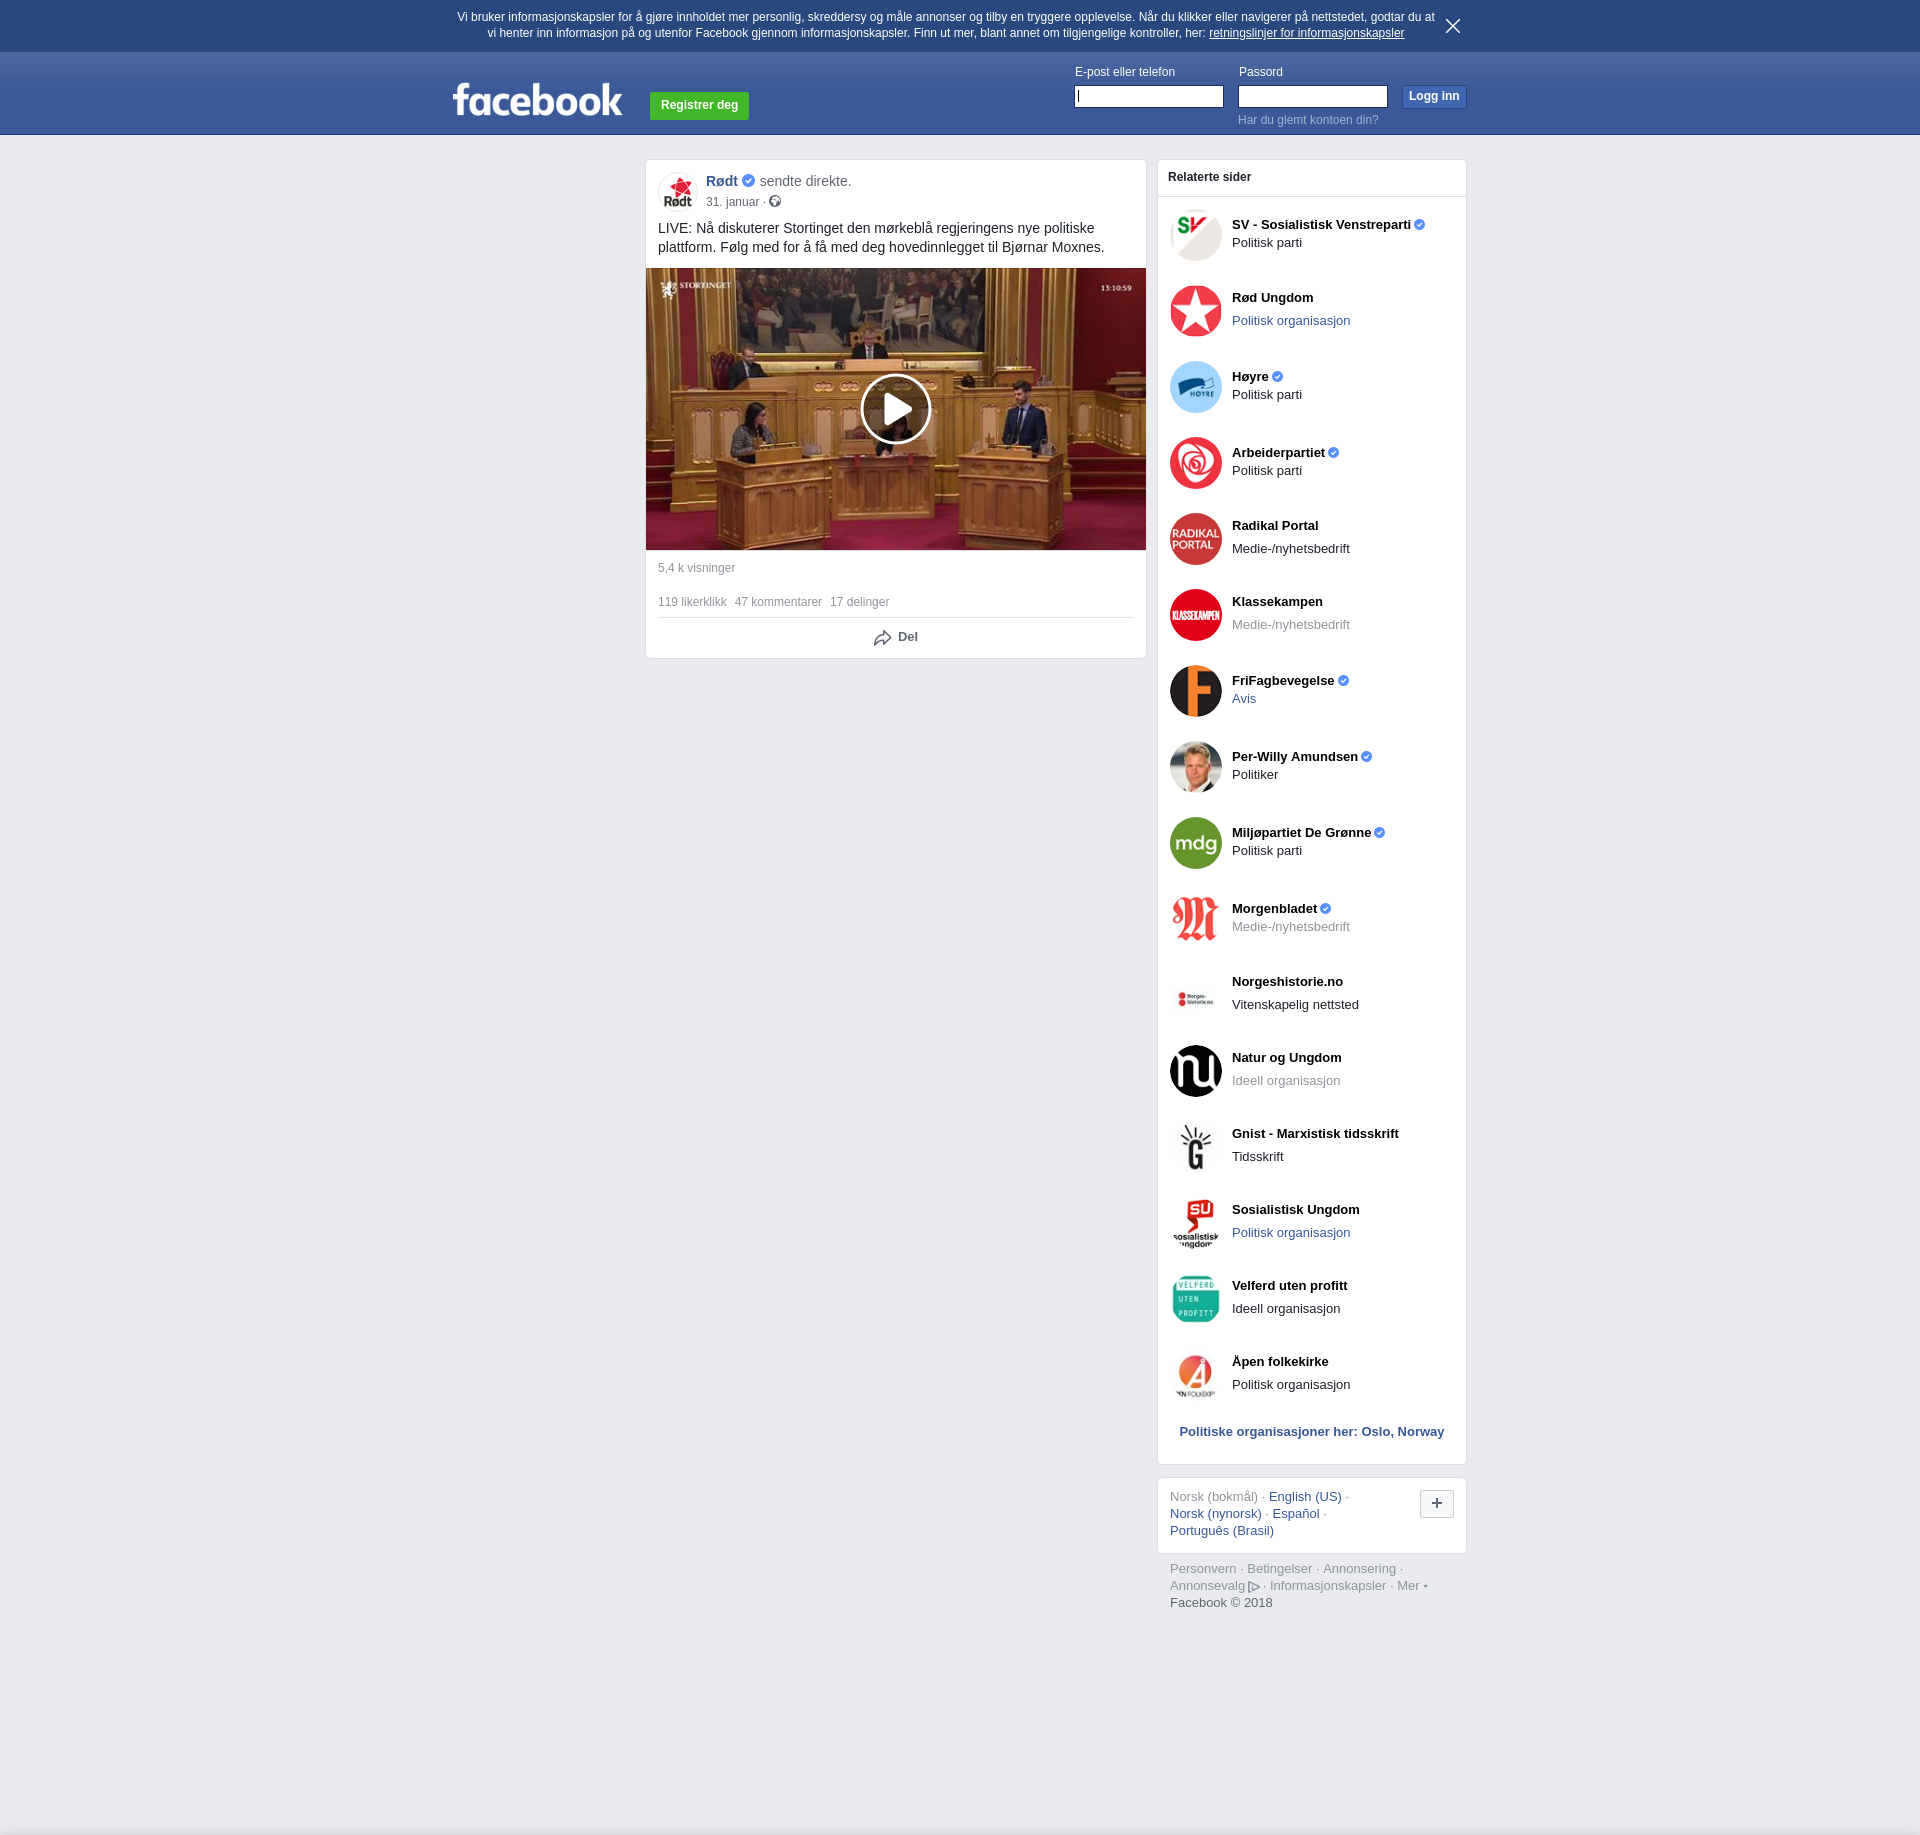Open the Radikal Portal logo icon
Image resolution: width=1920 pixels, height=1835 pixels.
(1195, 539)
